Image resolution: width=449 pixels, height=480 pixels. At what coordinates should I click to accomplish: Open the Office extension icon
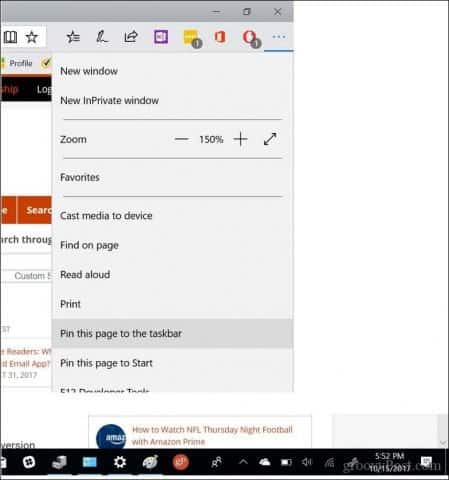pyautogui.click(x=220, y=37)
